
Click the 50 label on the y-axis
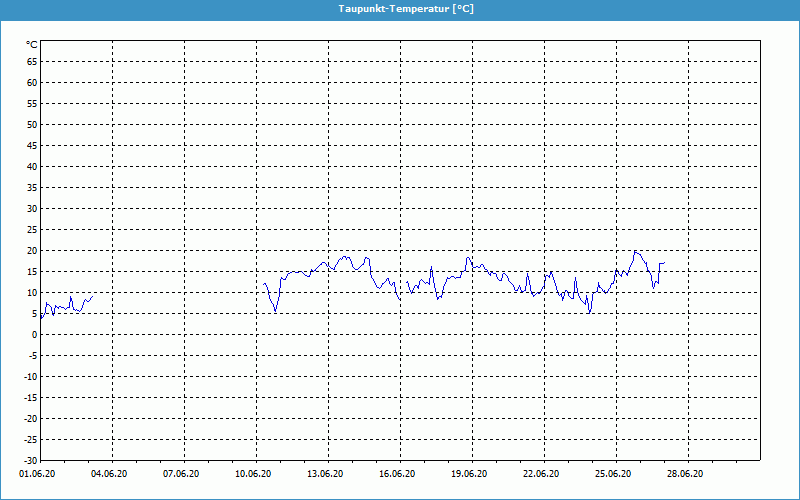point(31,124)
